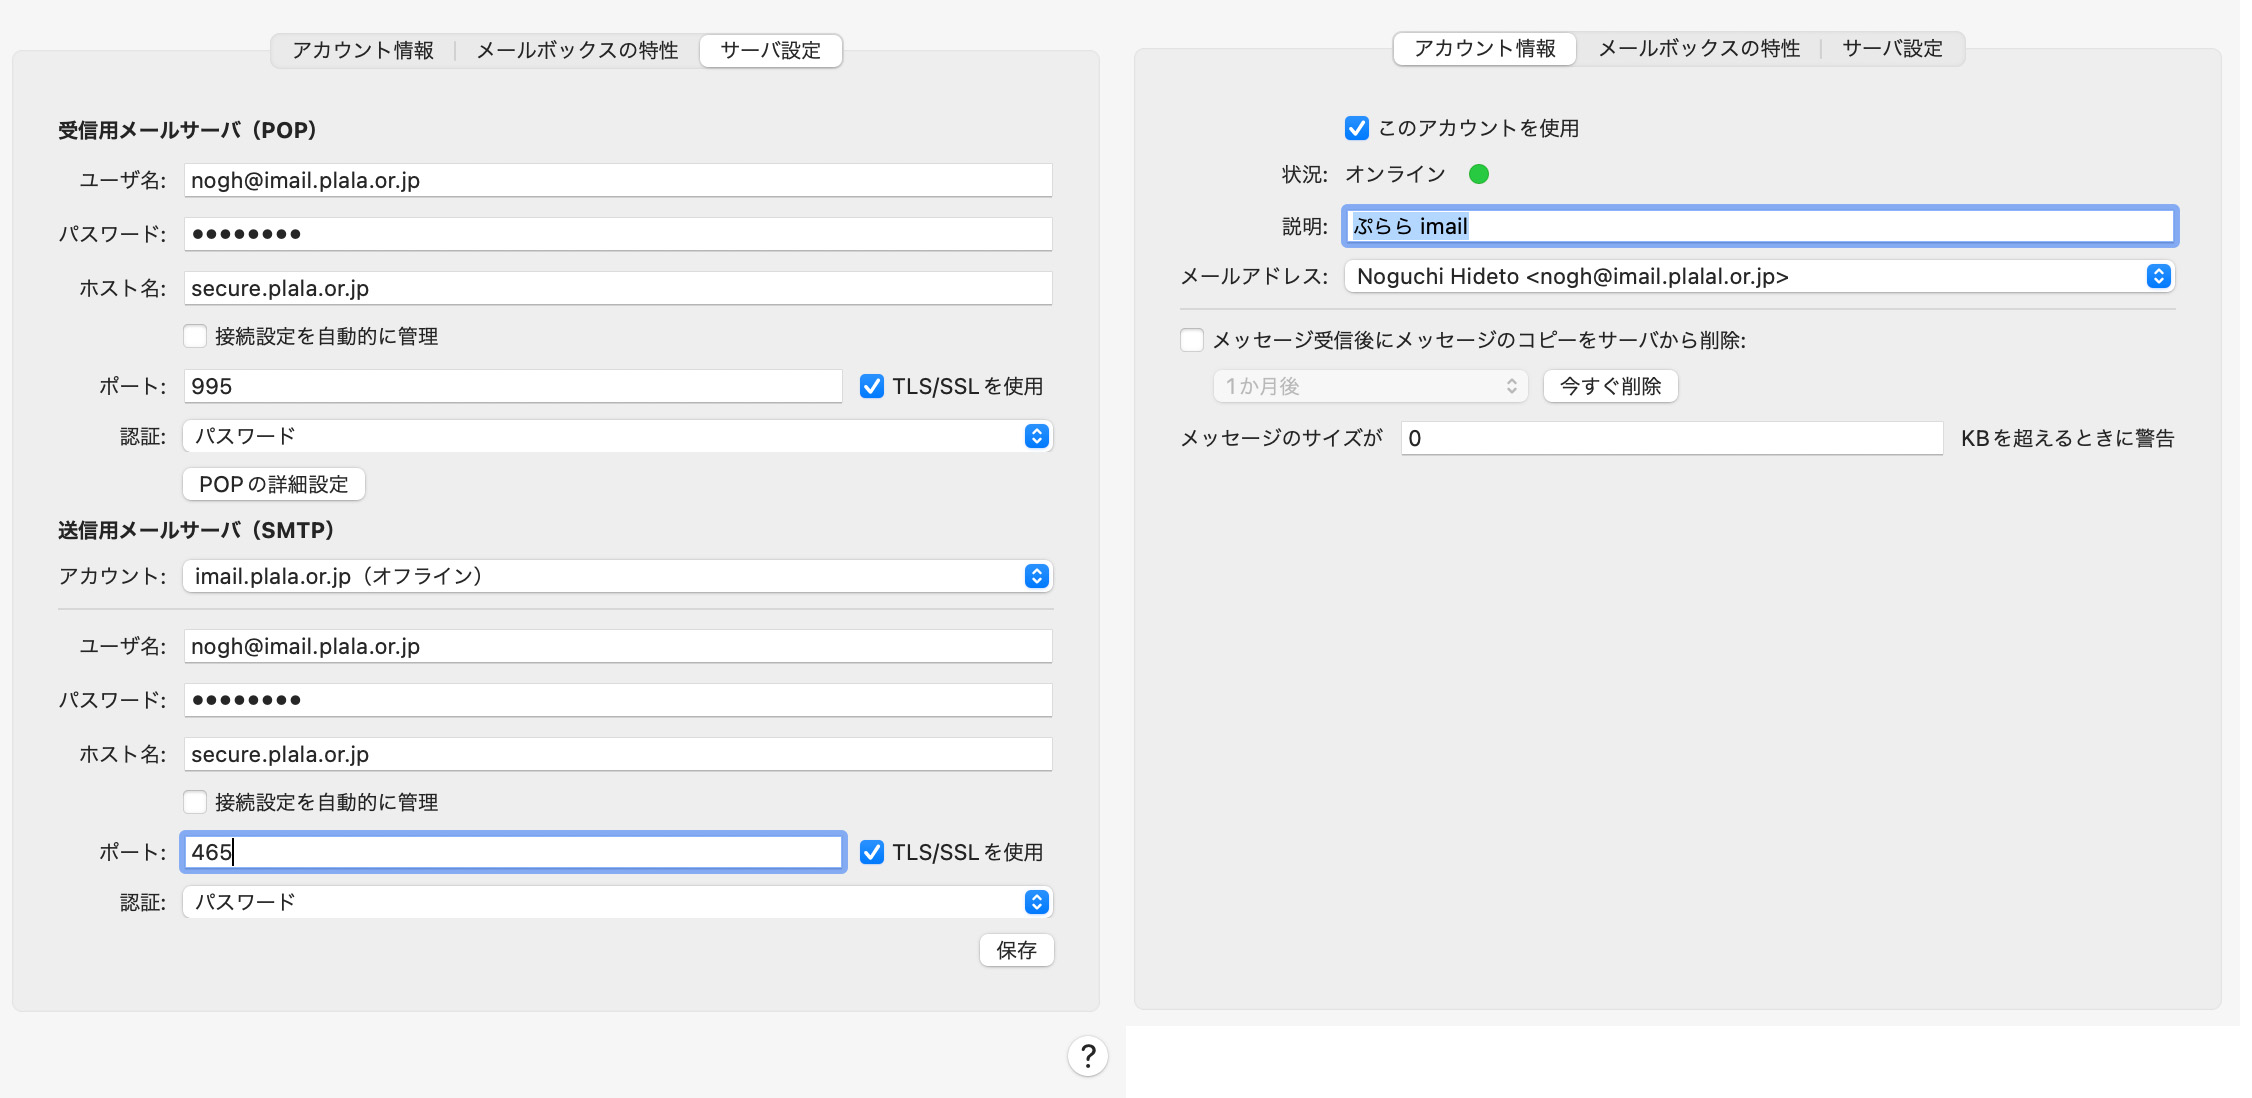
Task: Enable POP 接続設定を自動的に管理 checkbox
Action: [196, 337]
